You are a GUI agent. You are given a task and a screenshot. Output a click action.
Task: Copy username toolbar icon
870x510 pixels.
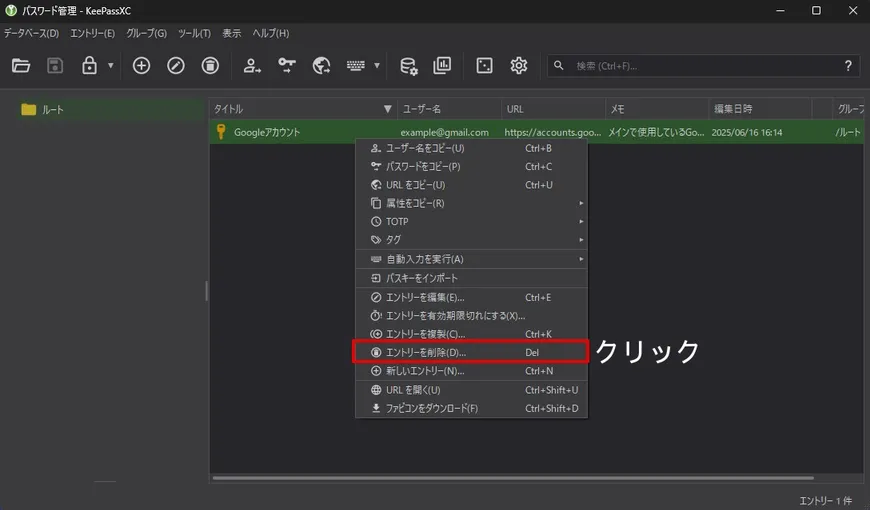point(252,65)
